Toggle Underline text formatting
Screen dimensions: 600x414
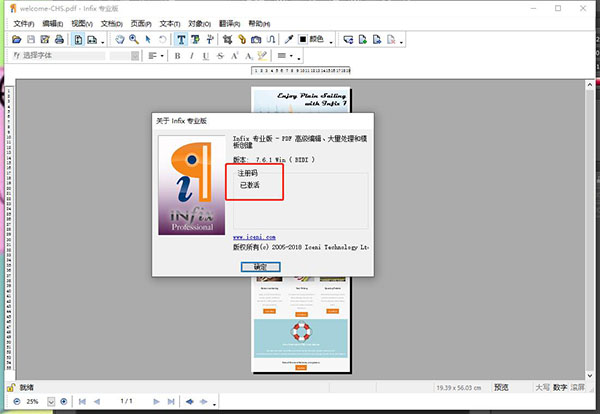[206, 56]
